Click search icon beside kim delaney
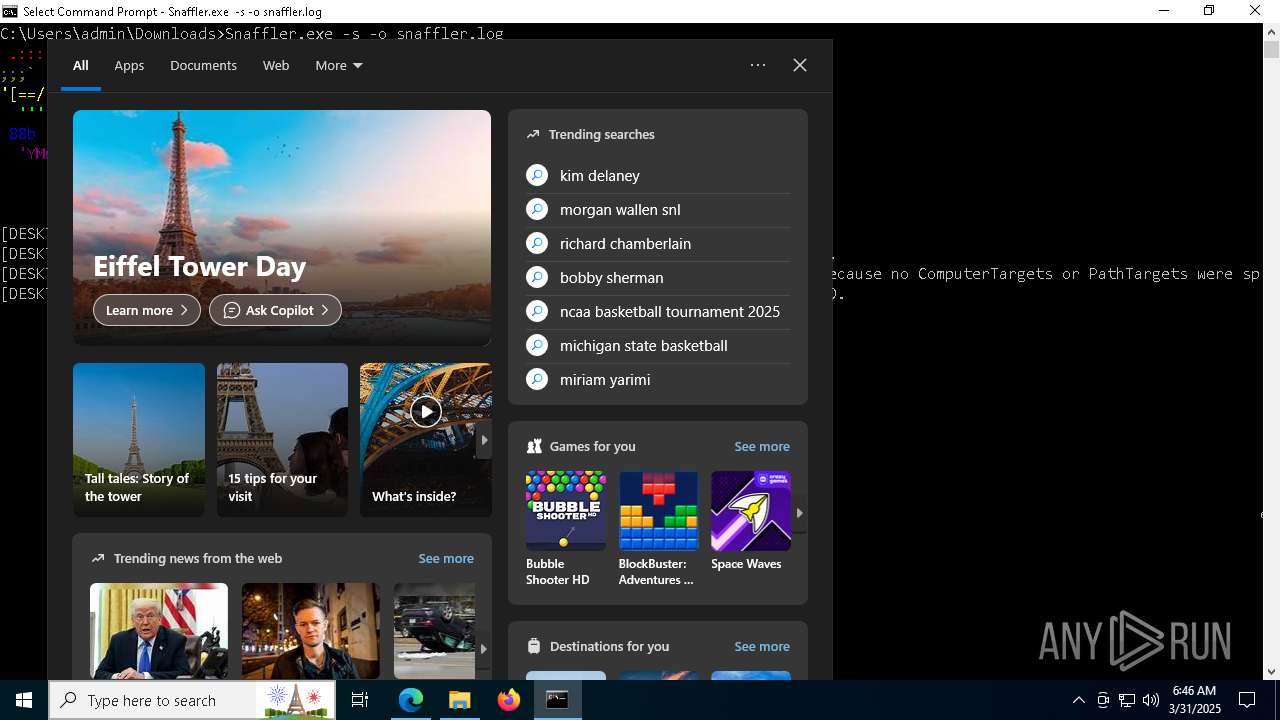Viewport: 1280px width, 720px height. (537, 175)
